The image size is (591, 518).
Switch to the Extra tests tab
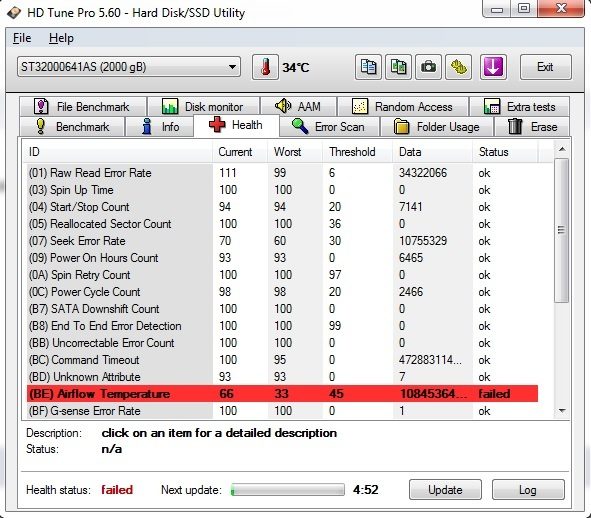click(x=519, y=107)
